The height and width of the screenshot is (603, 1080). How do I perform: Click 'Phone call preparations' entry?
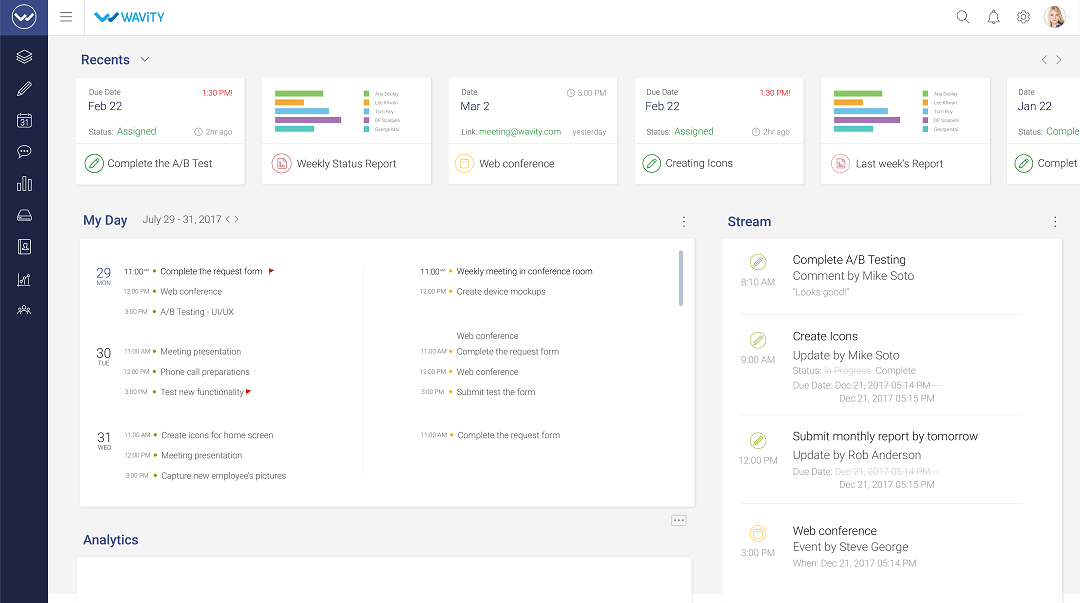click(205, 371)
